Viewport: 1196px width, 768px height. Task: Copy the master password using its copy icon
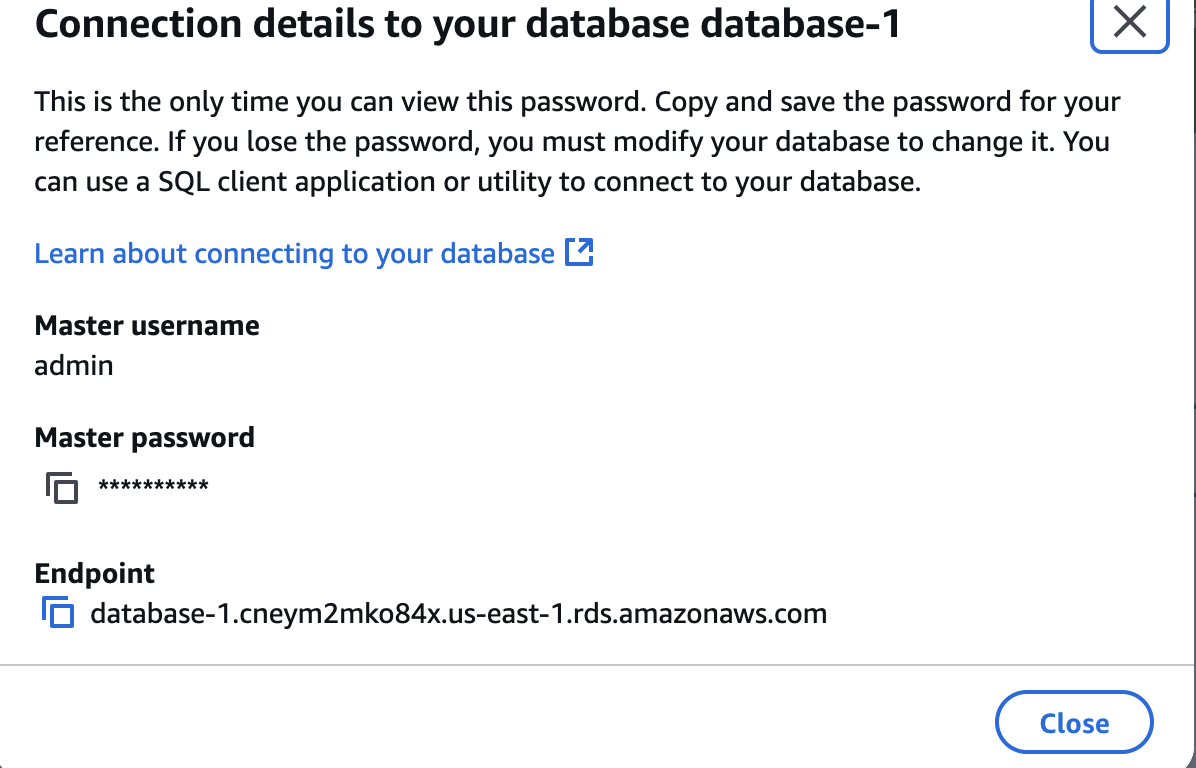(x=62, y=488)
